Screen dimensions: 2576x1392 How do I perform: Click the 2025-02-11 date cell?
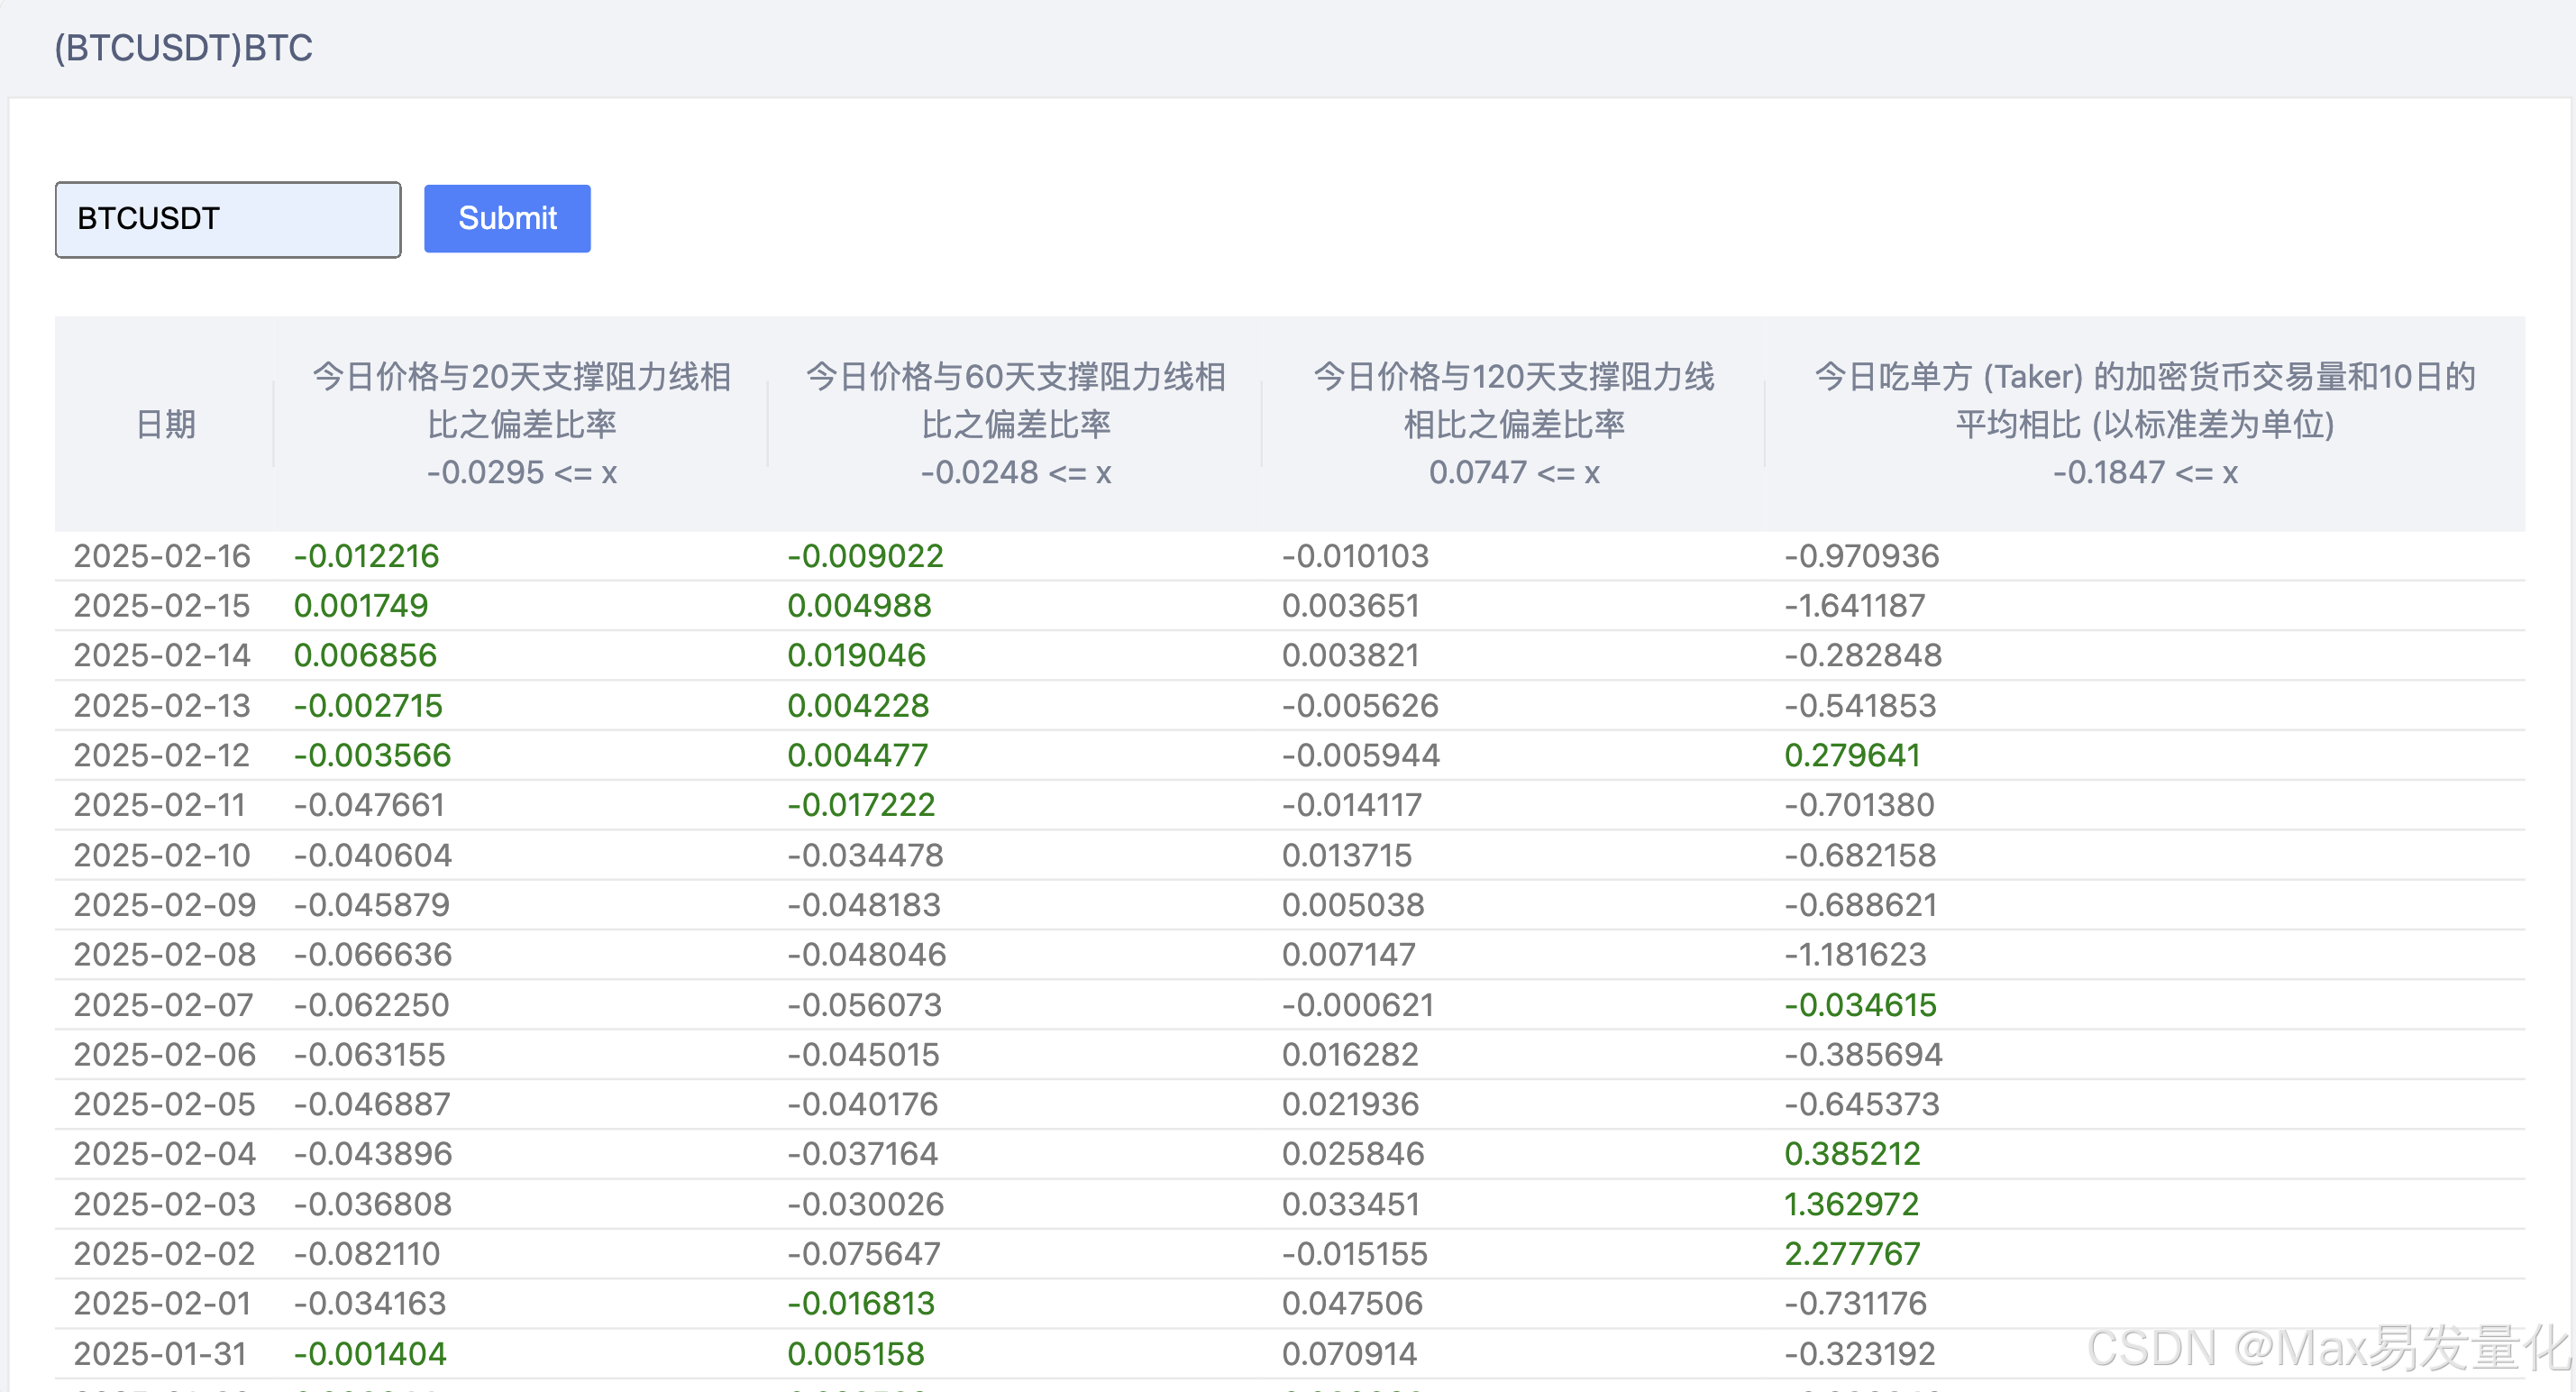tap(160, 805)
